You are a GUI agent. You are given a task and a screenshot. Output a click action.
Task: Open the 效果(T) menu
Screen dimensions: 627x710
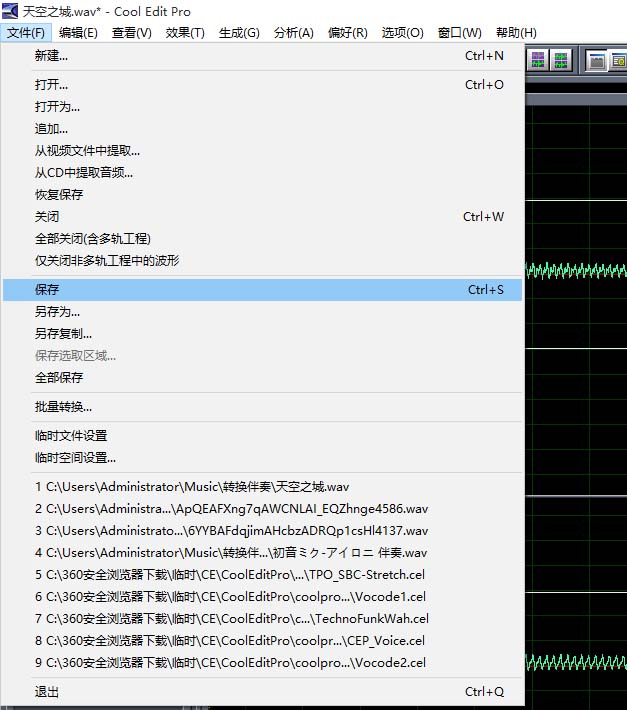coord(185,33)
